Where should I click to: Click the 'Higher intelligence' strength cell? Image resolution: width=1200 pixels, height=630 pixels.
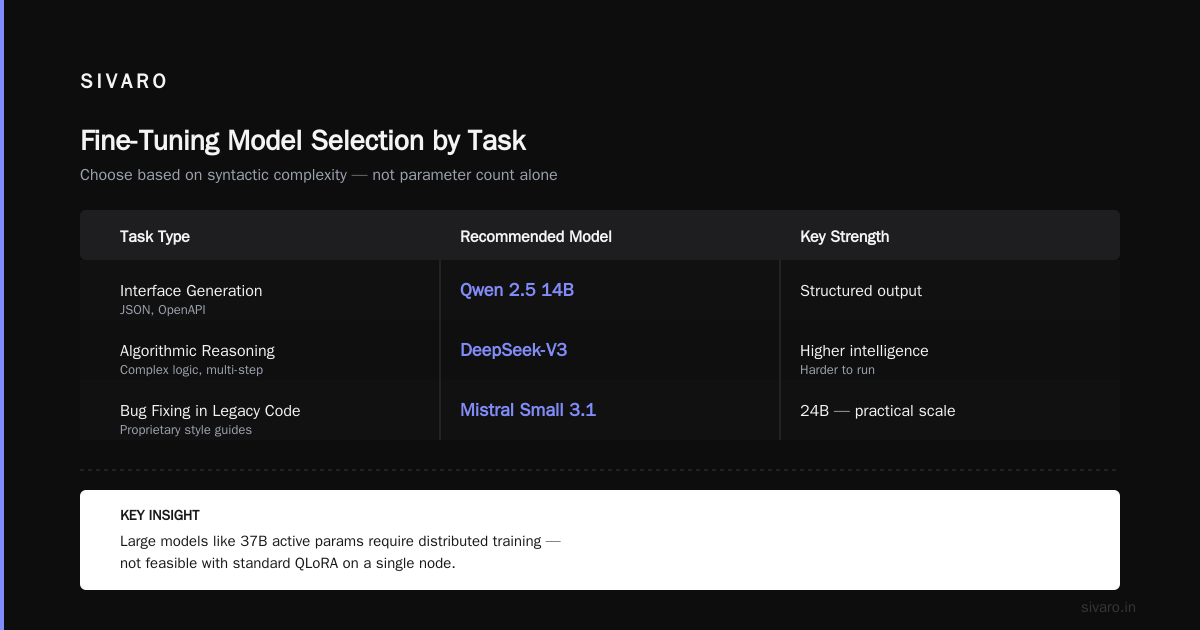[x=864, y=351]
